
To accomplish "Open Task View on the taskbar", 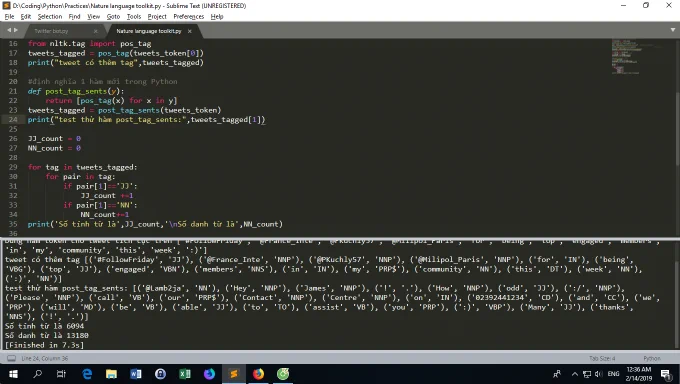I will pyautogui.click(x=61, y=374).
